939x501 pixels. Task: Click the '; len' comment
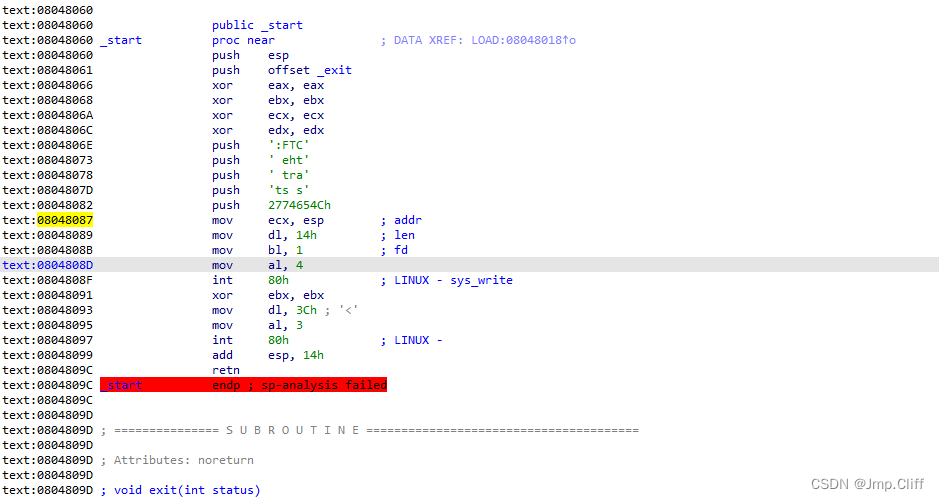(398, 235)
